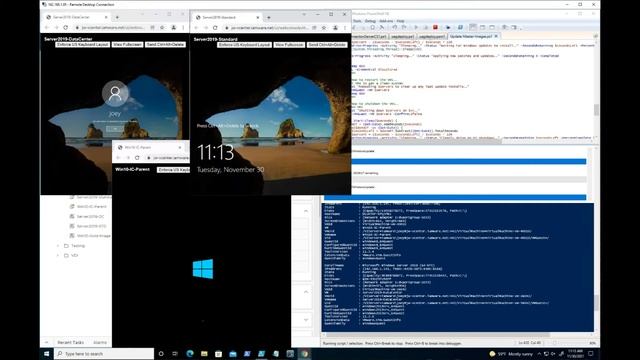Viewport: 640px width, 360px height.
Task: Open Chrome menu in Server2019-DataCenter window
Action: pos(183,27)
